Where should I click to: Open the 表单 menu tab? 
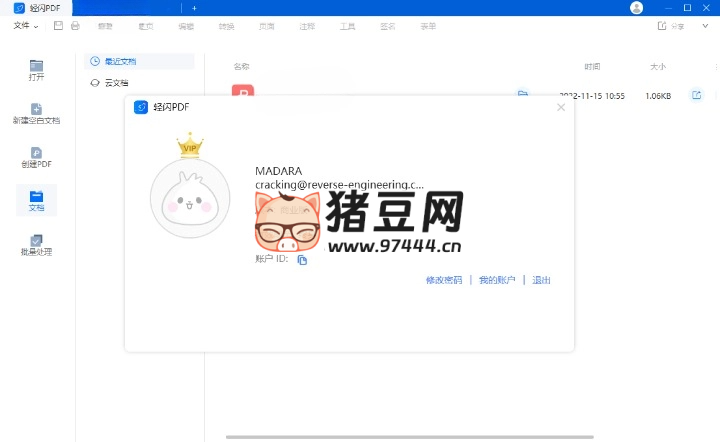coord(428,26)
